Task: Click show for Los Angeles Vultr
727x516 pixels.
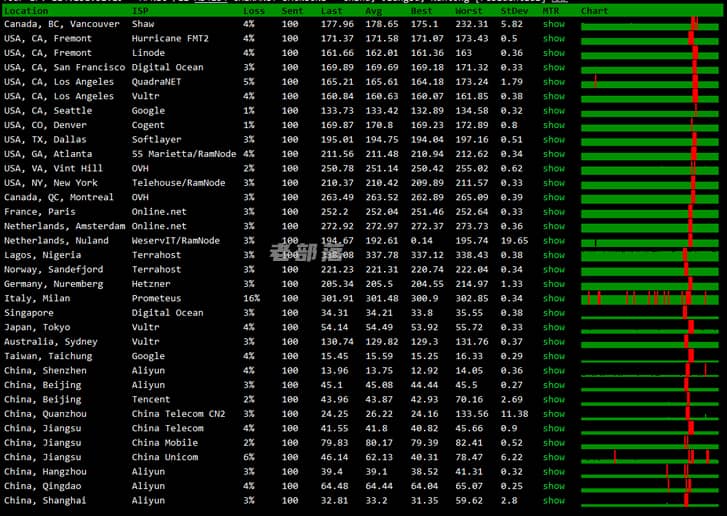Action: click(x=554, y=96)
